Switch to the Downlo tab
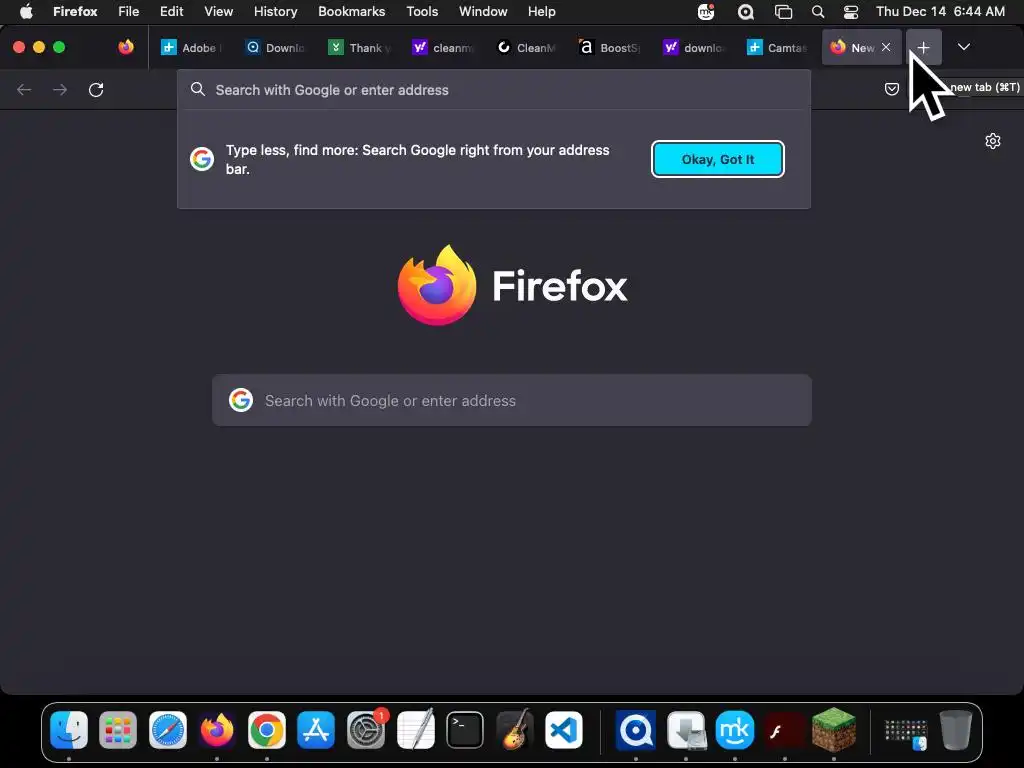This screenshot has height=768, width=1024. click(276, 48)
